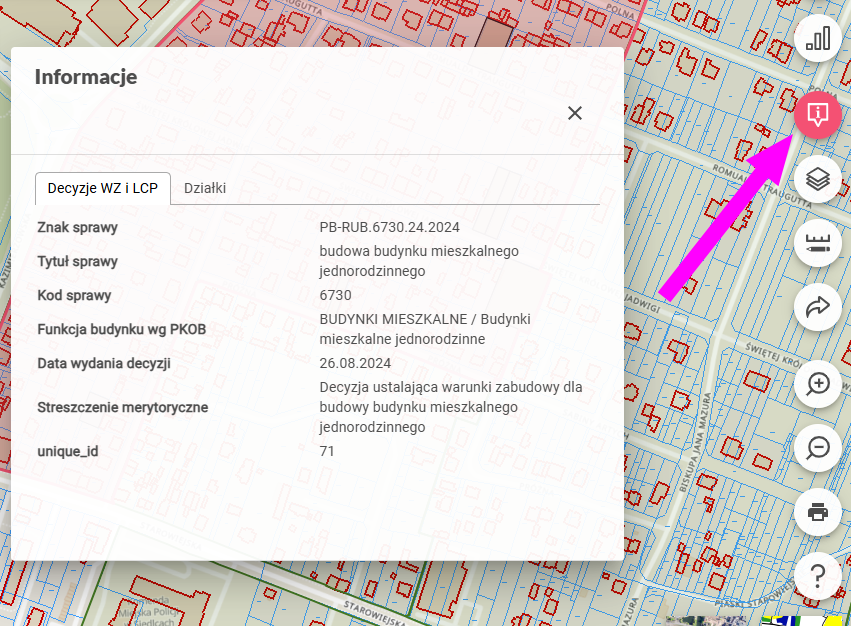Select the ruler measurement tool
The height and width of the screenshot is (626, 851).
818,242
